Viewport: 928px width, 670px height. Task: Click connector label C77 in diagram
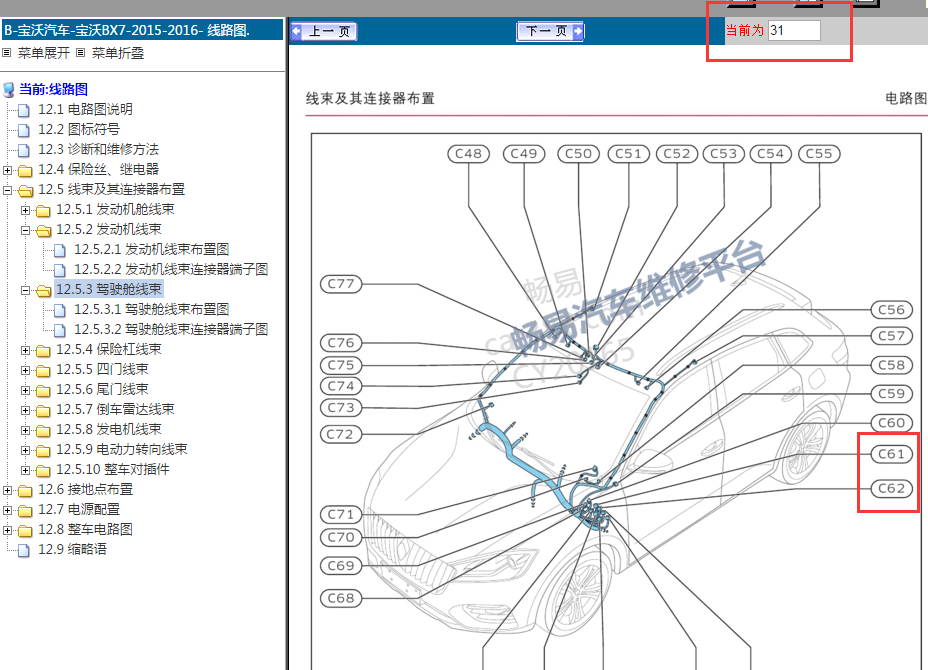[341, 284]
